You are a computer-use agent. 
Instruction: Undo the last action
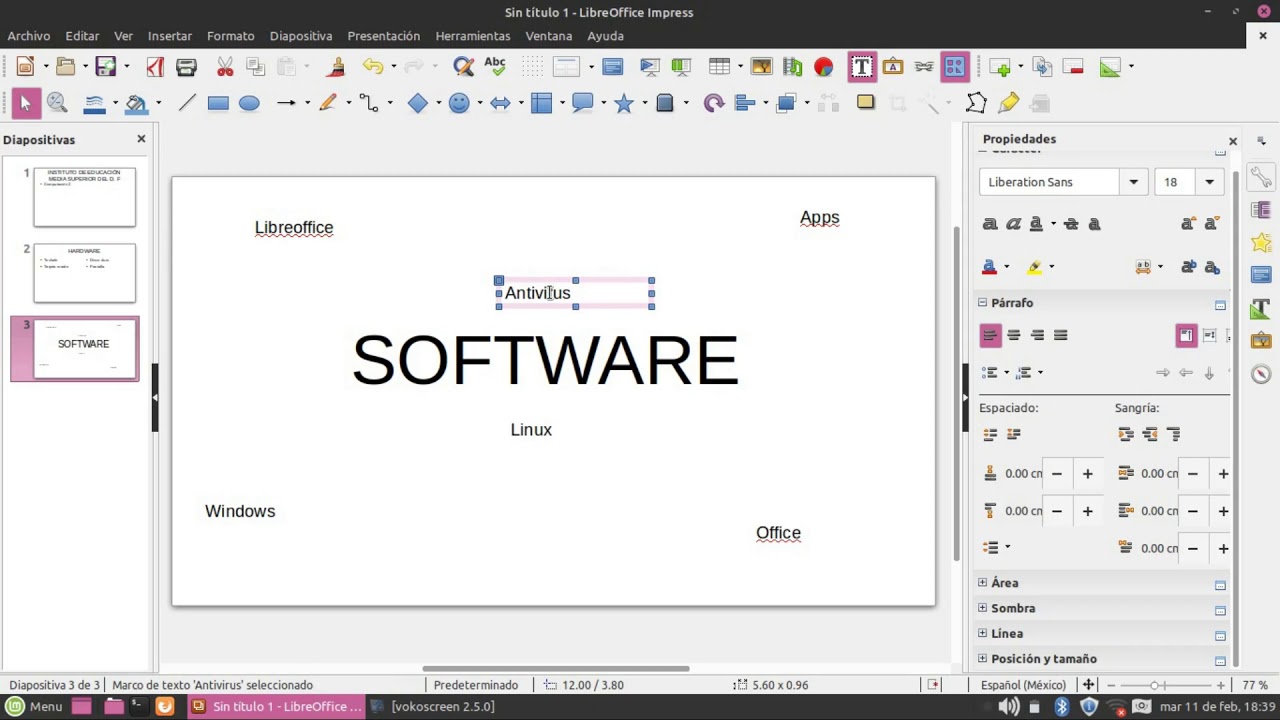click(373, 67)
